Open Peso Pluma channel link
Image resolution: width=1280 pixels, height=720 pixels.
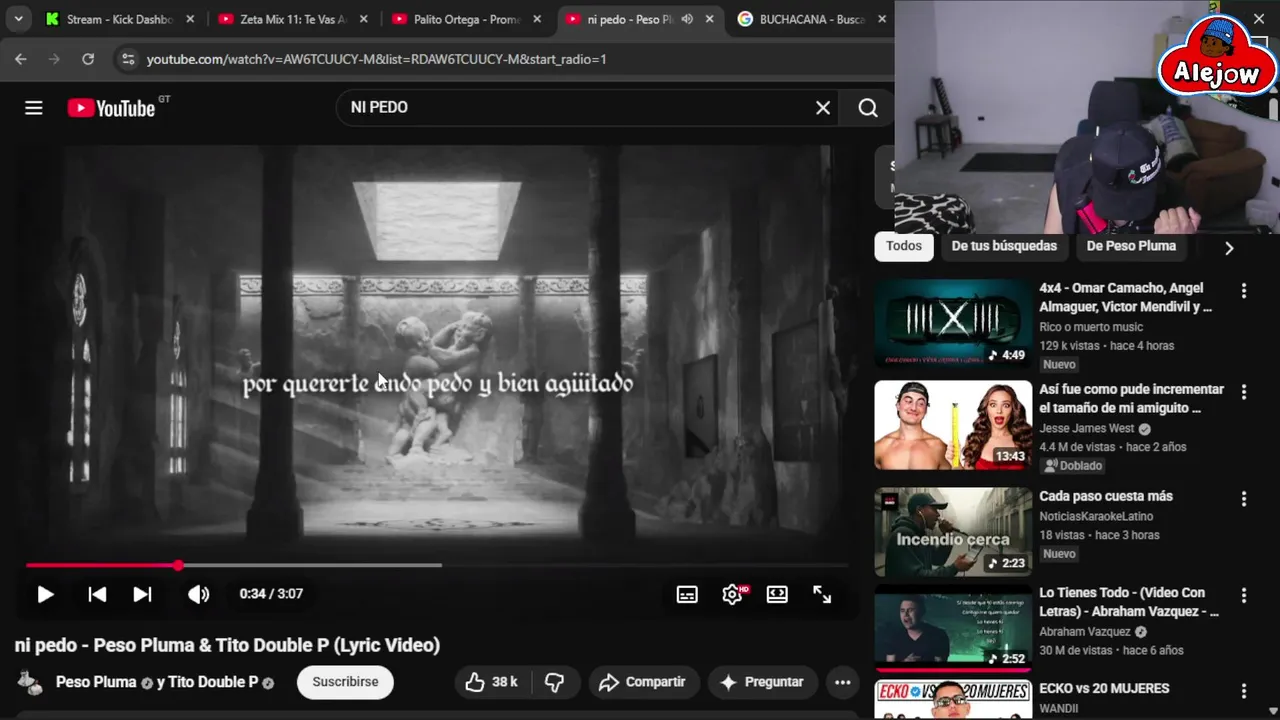(96, 682)
